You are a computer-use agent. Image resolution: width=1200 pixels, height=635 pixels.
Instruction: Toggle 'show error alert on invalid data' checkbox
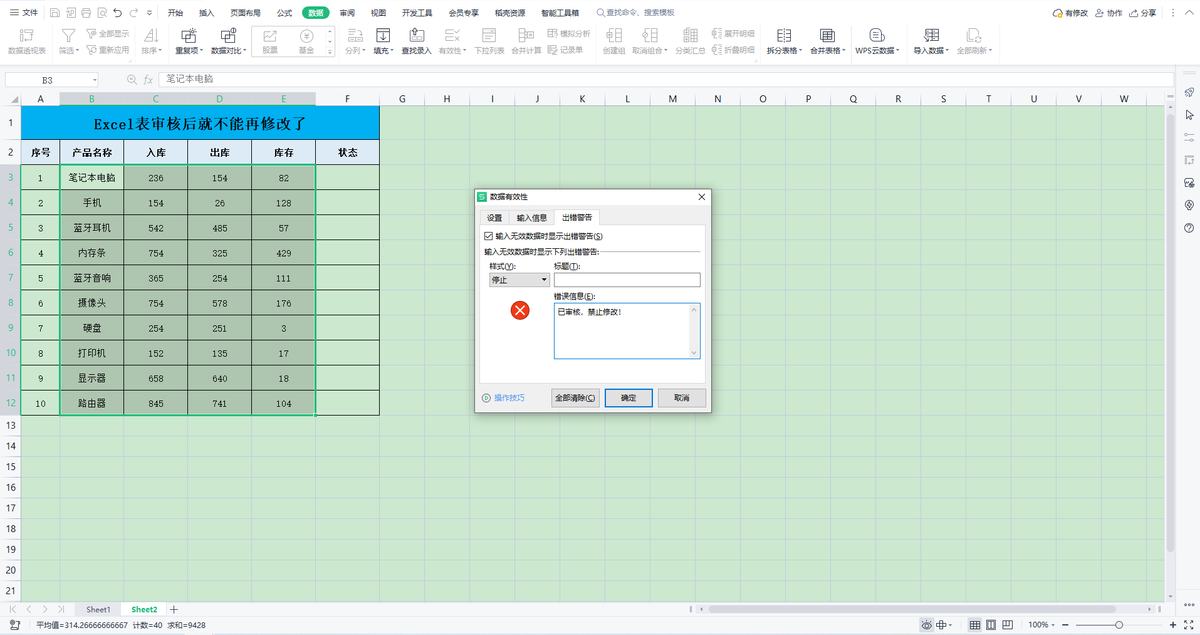[x=488, y=236]
